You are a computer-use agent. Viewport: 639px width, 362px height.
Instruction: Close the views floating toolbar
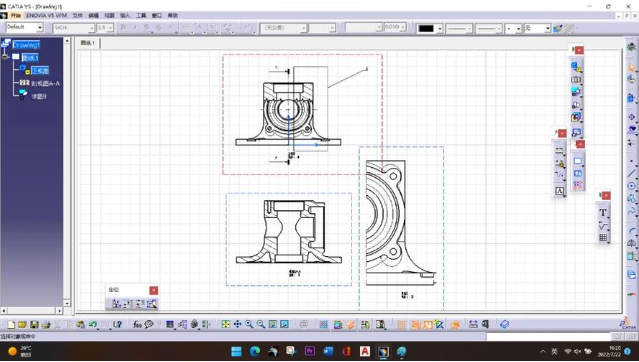579,50
